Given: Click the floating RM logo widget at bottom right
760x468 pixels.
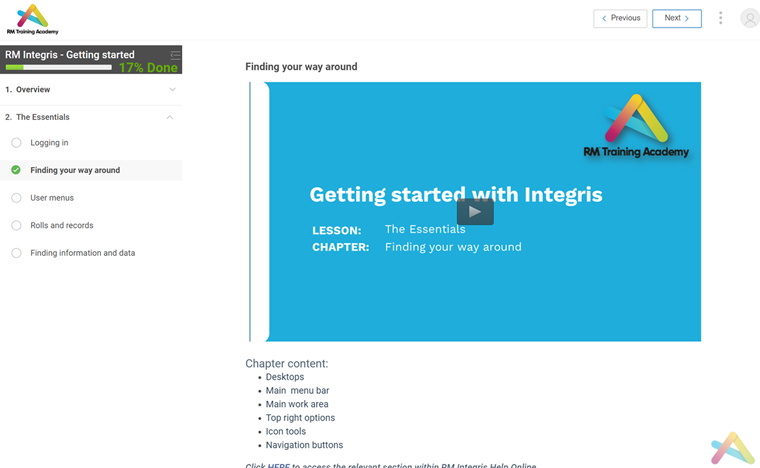Looking at the screenshot, I should point(732,448).
